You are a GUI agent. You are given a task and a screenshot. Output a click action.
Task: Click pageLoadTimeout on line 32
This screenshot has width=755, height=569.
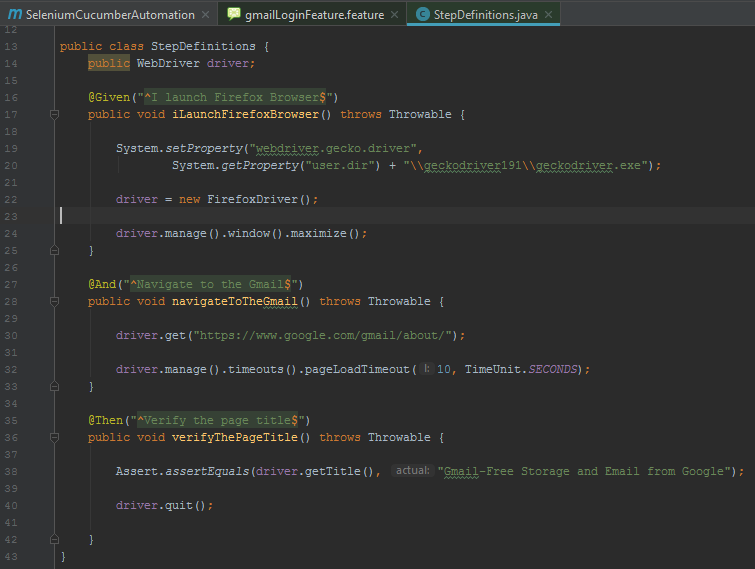[357, 369]
